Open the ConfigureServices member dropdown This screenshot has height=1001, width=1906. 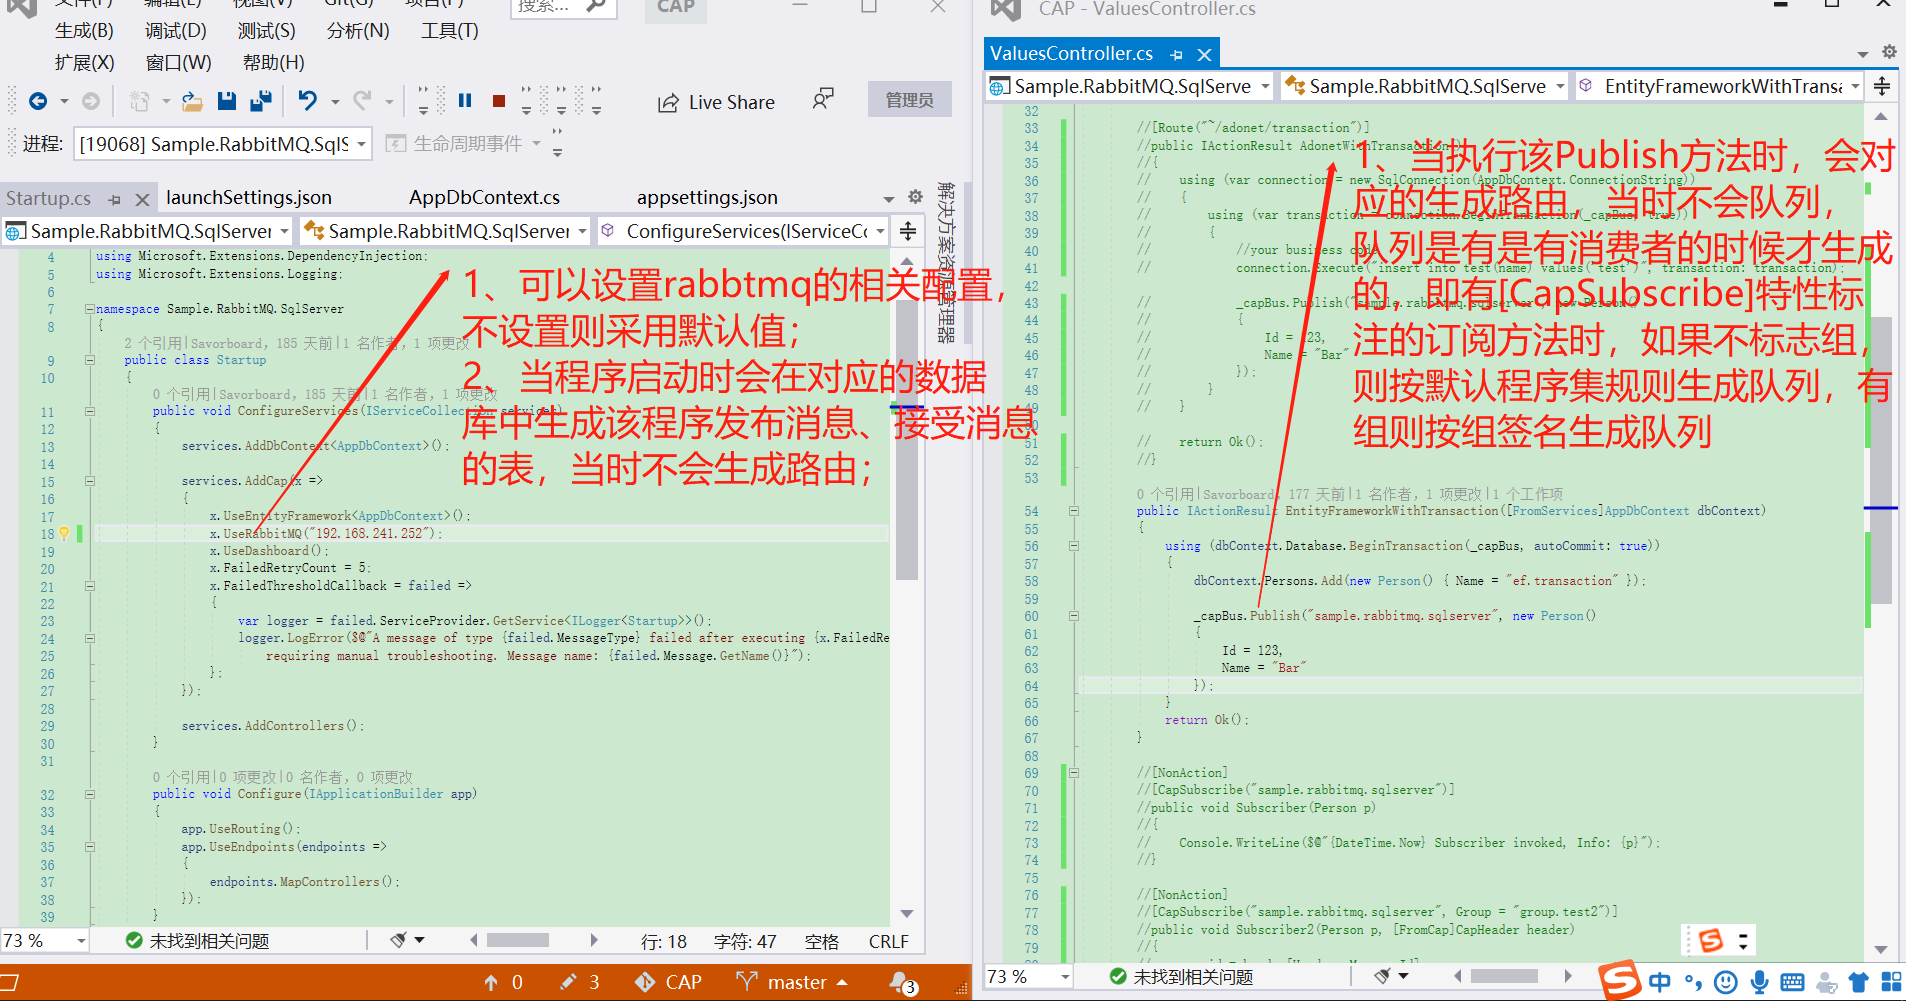[744, 231]
